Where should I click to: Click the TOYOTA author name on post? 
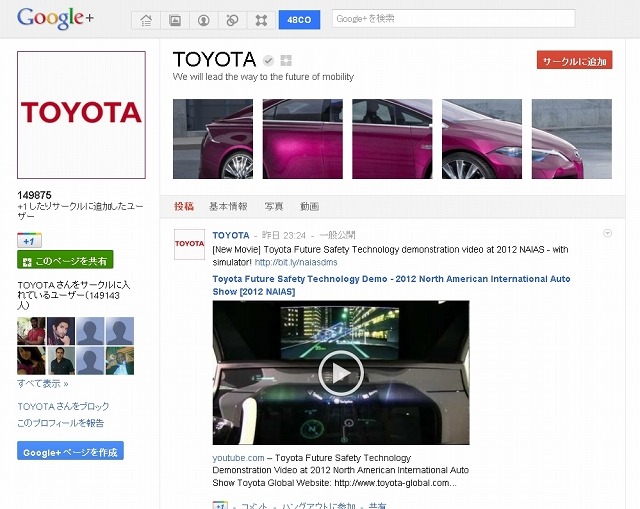231,236
